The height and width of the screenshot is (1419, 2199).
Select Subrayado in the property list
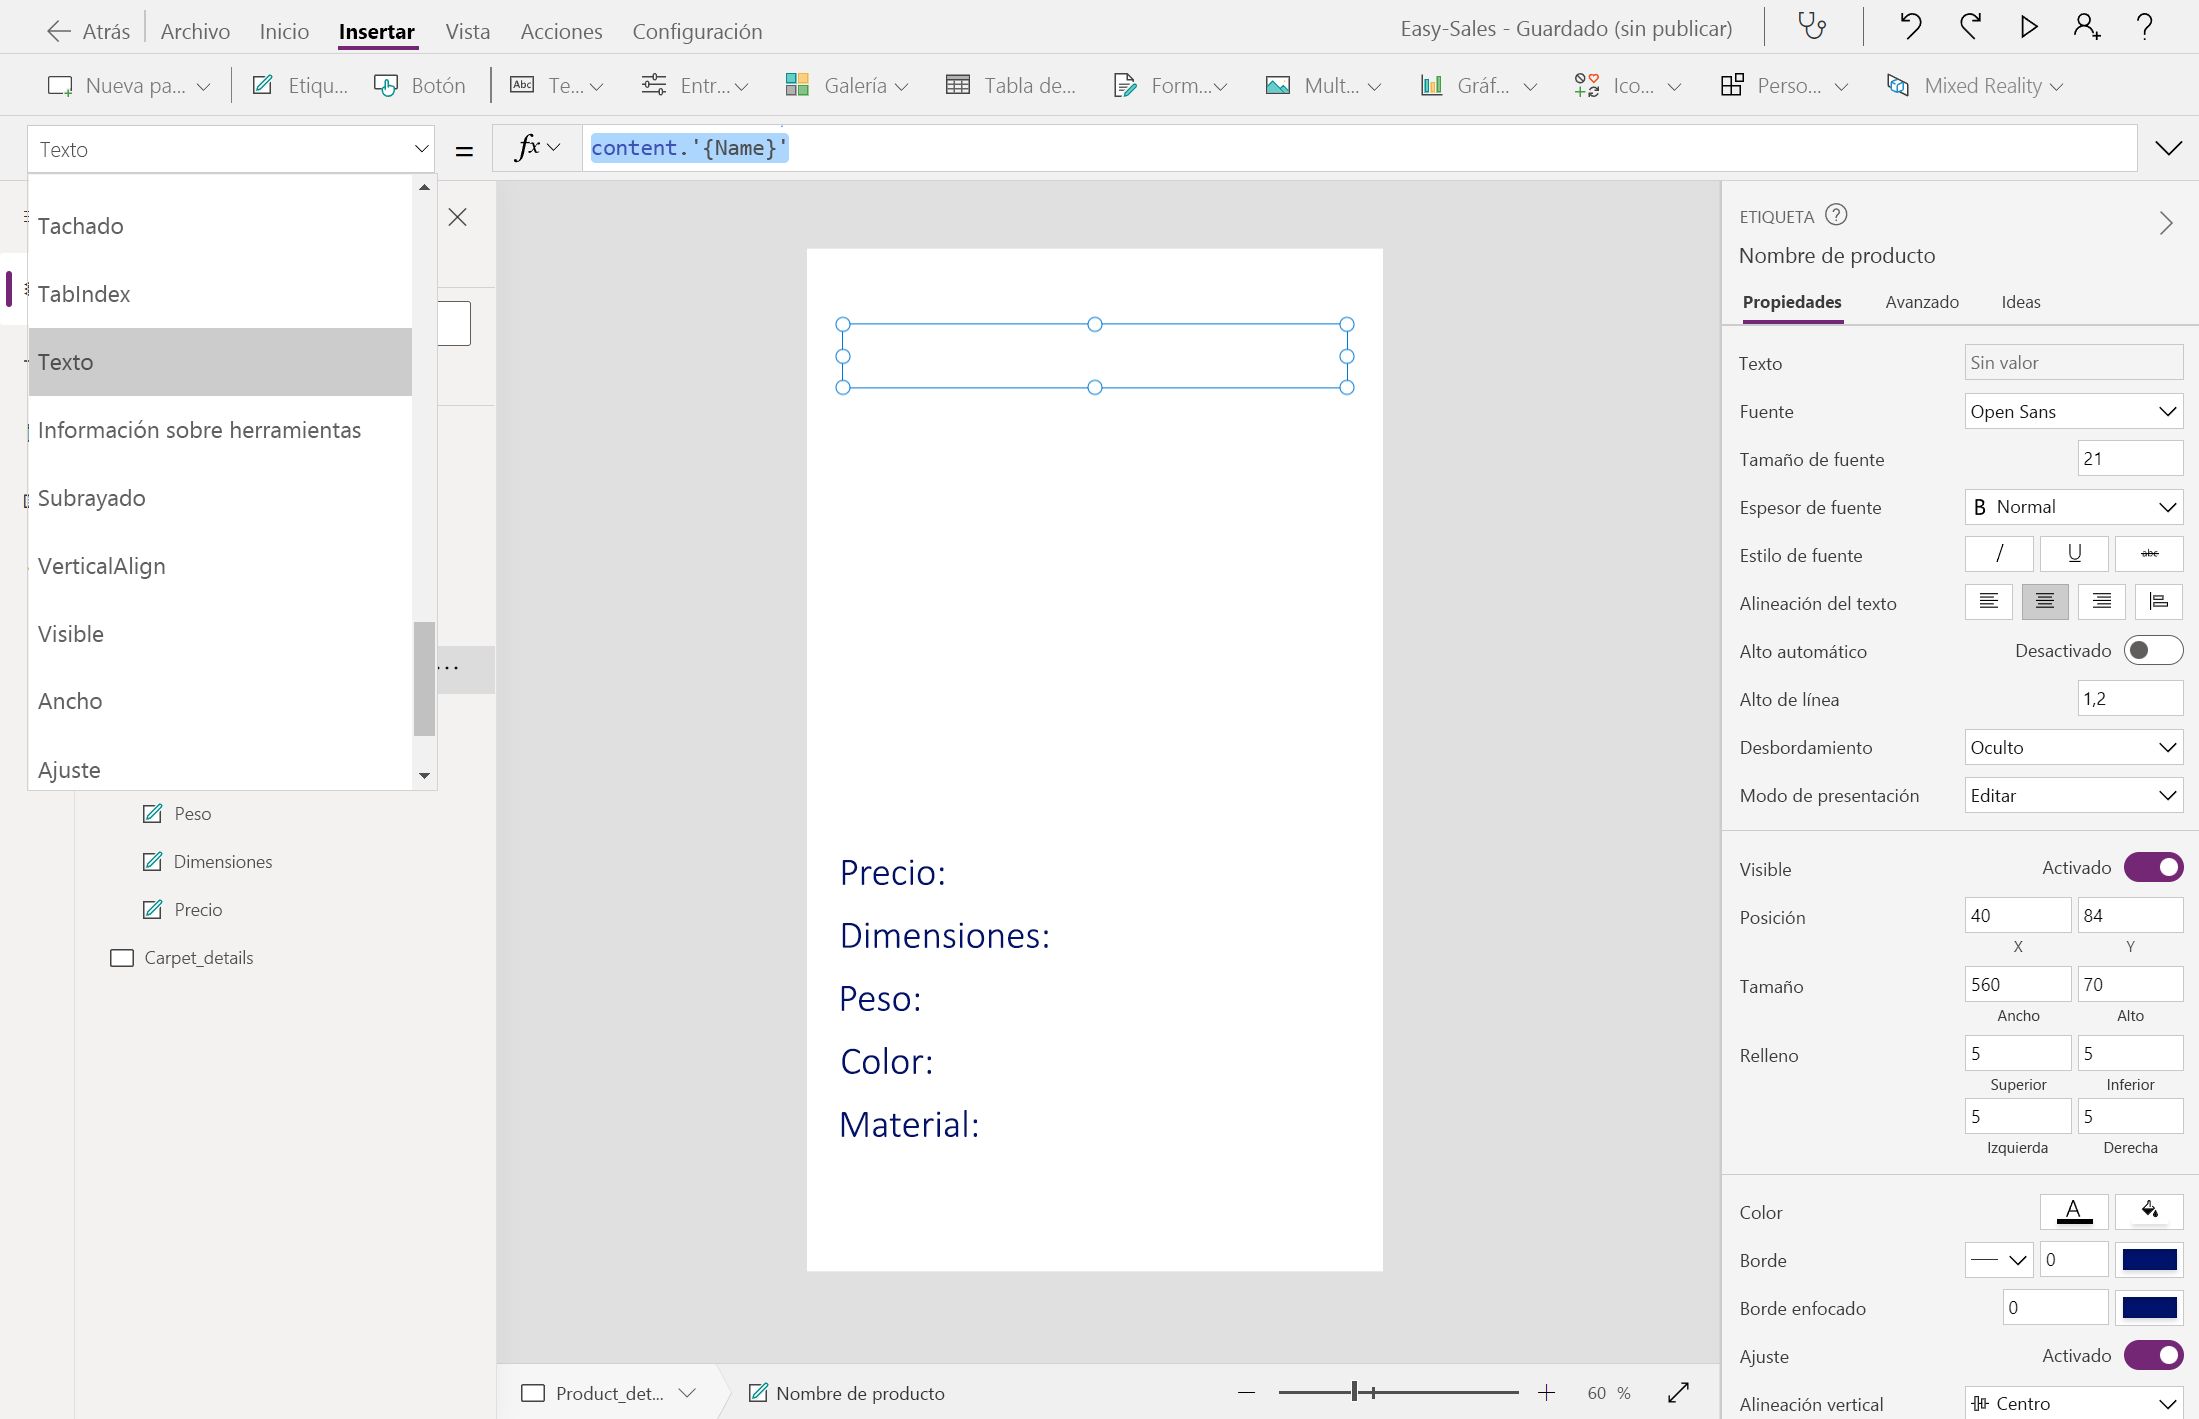92,498
